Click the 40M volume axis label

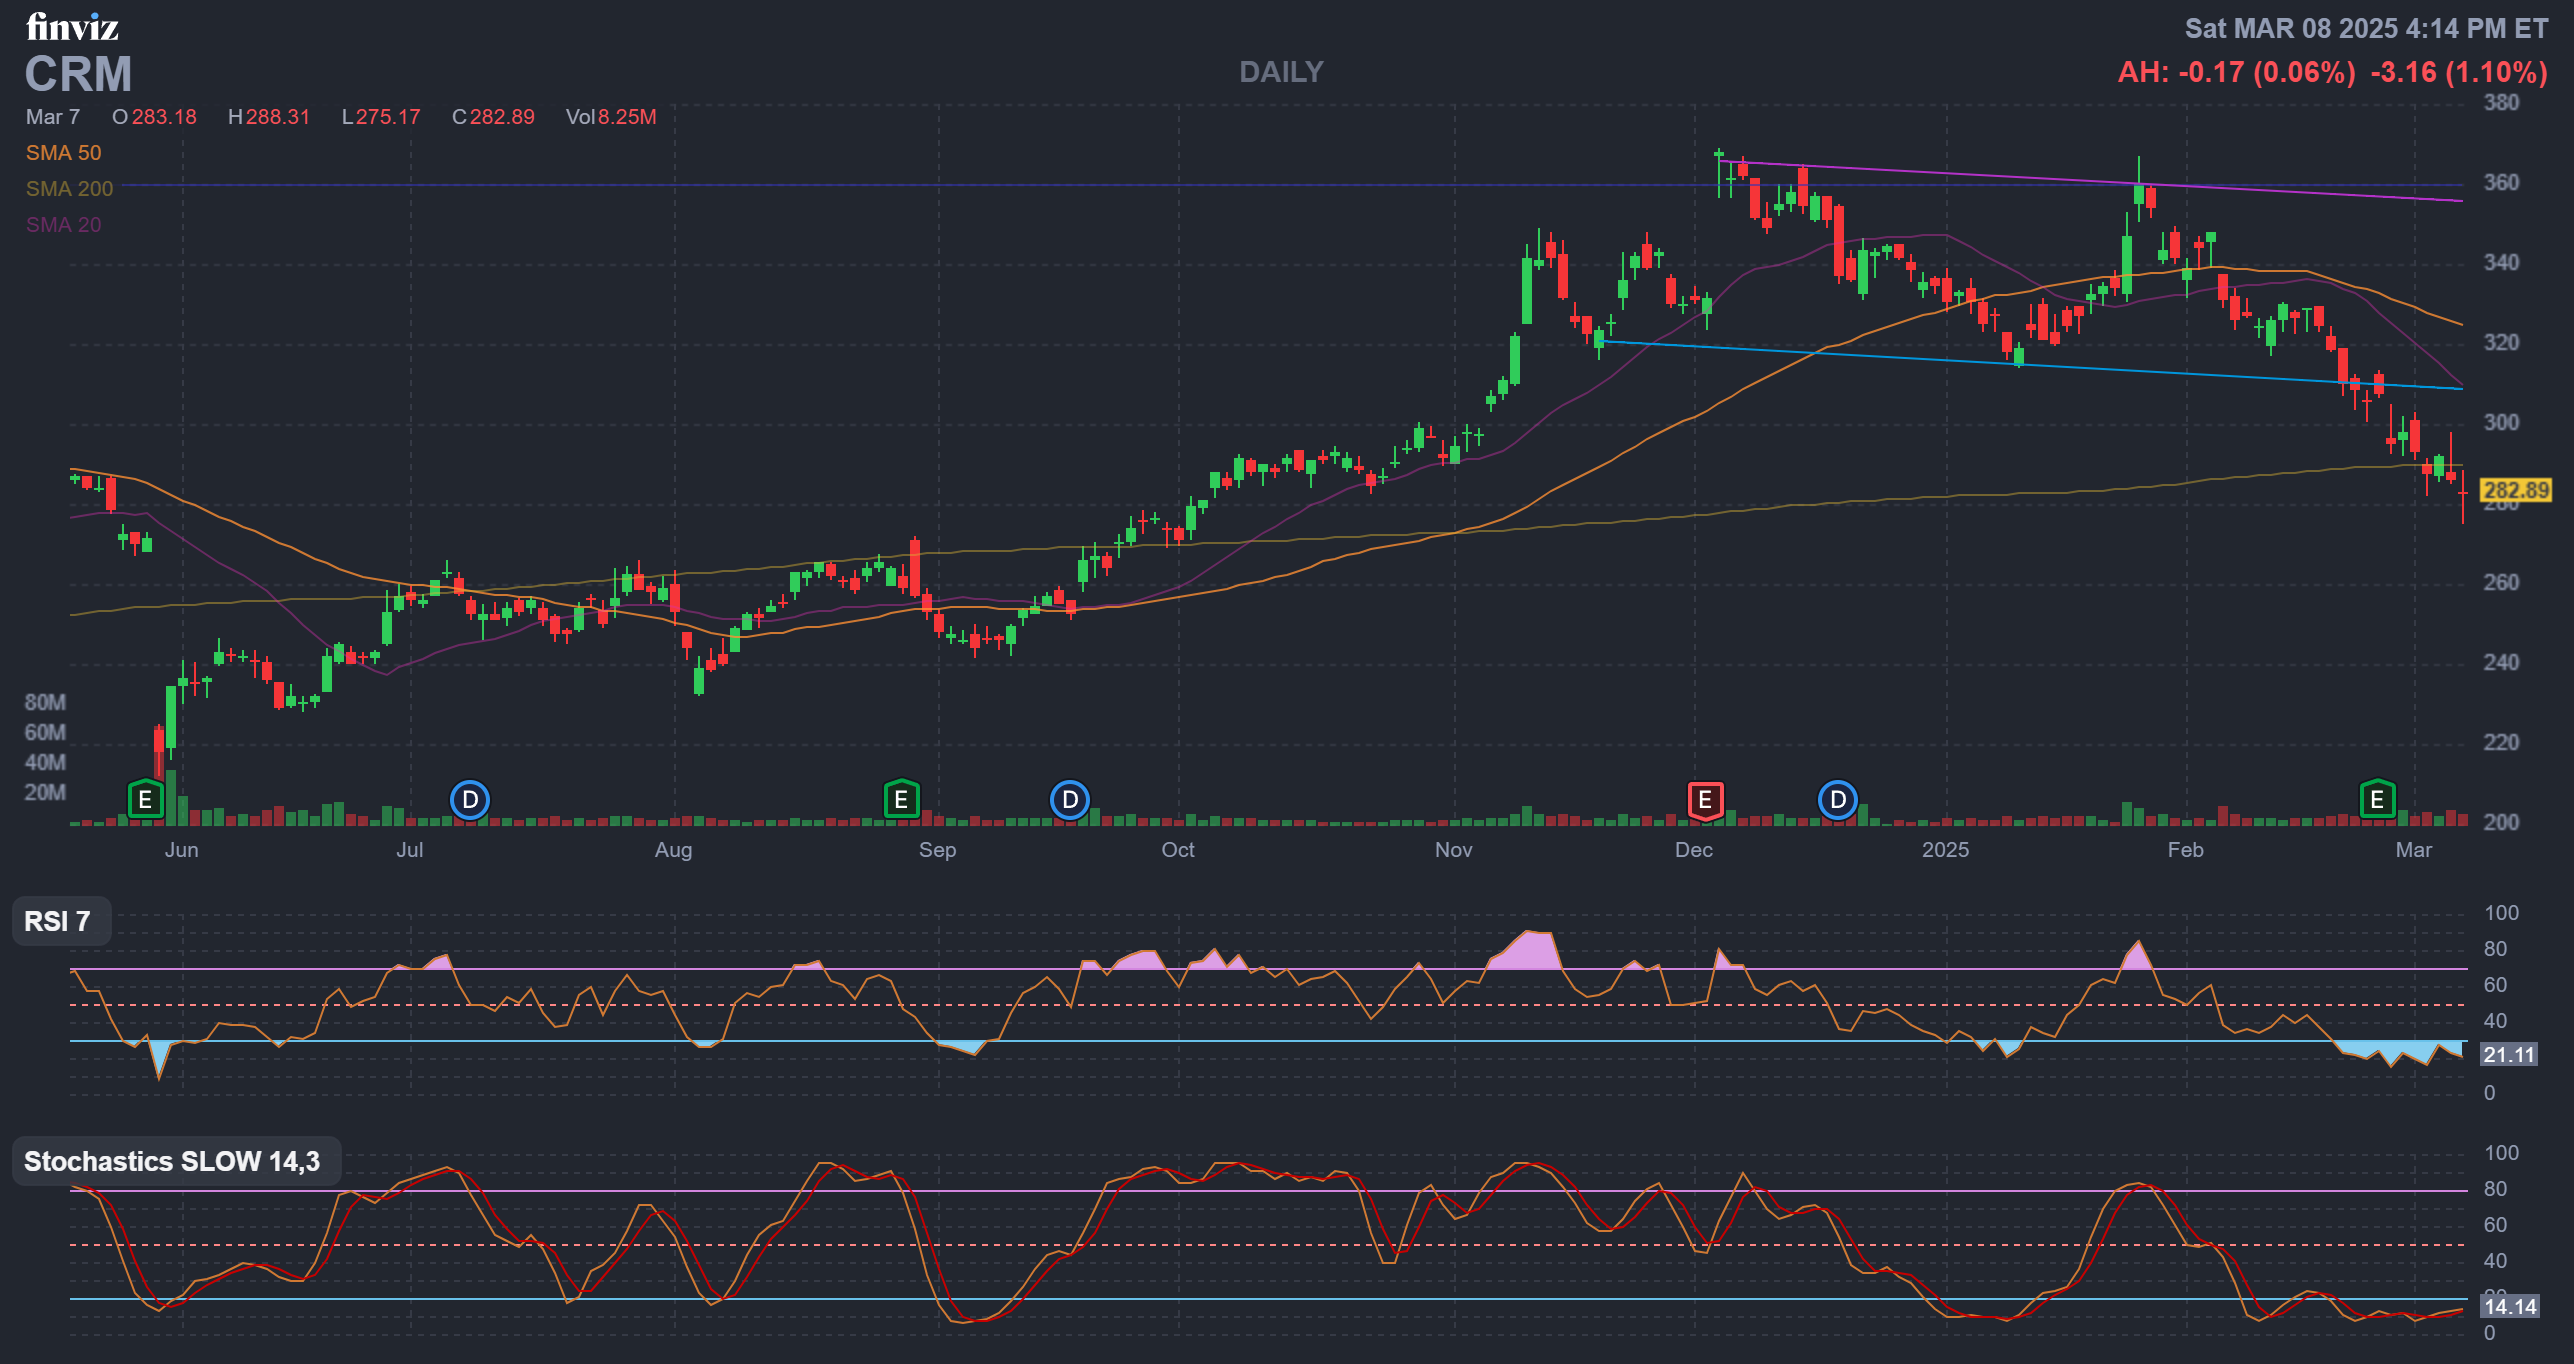pos(45,762)
